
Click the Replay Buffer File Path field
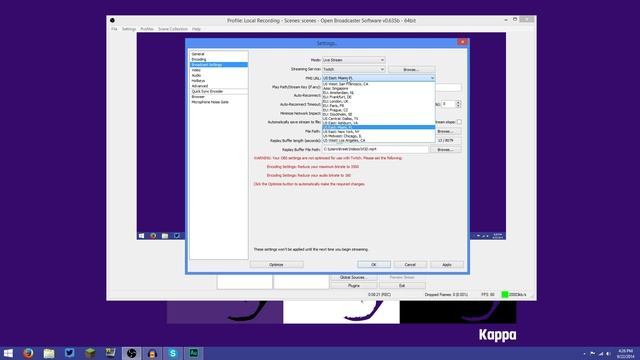coord(375,149)
